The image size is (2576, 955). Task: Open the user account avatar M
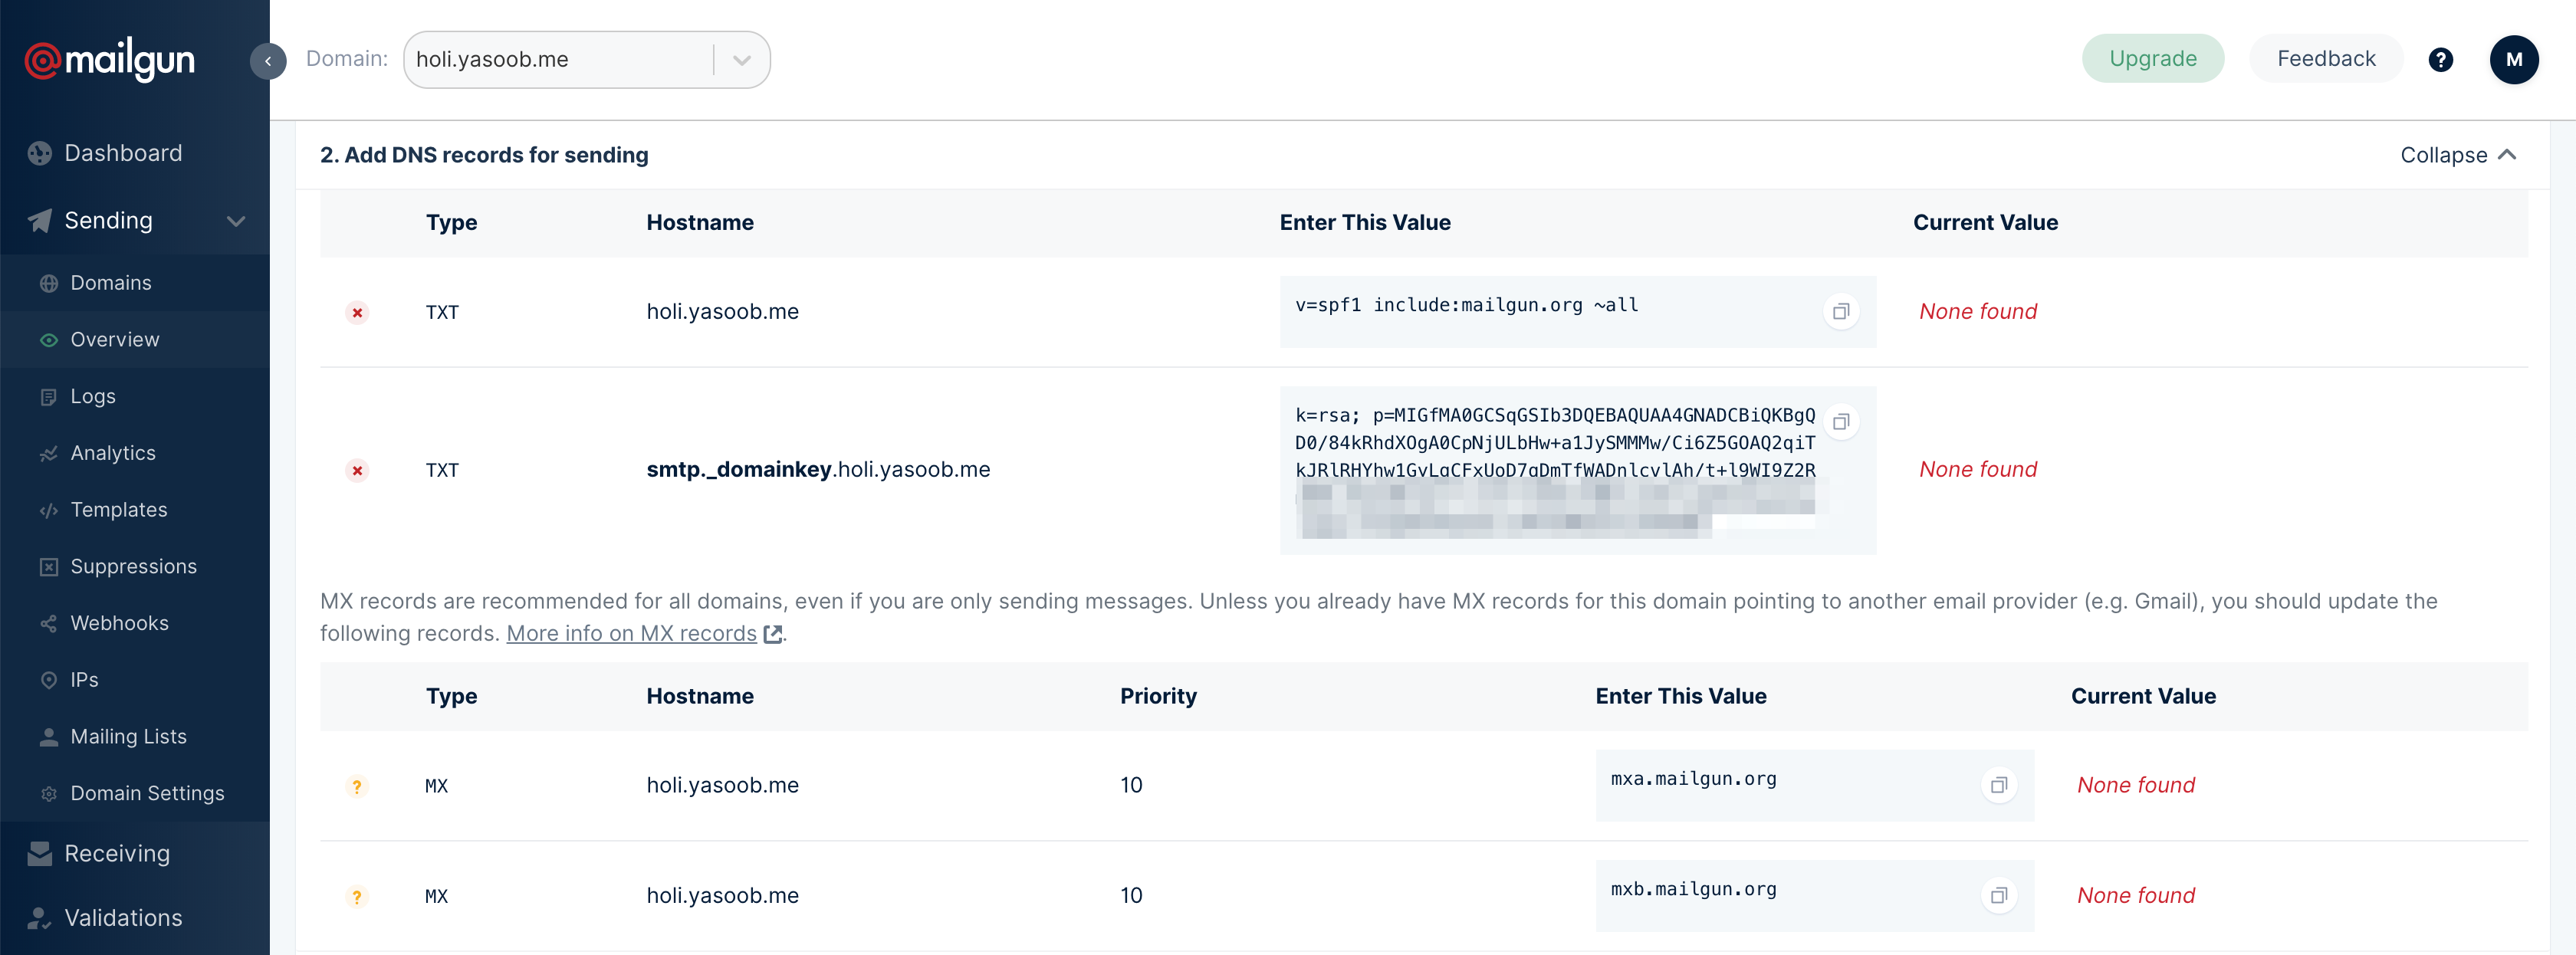[x=2513, y=60]
